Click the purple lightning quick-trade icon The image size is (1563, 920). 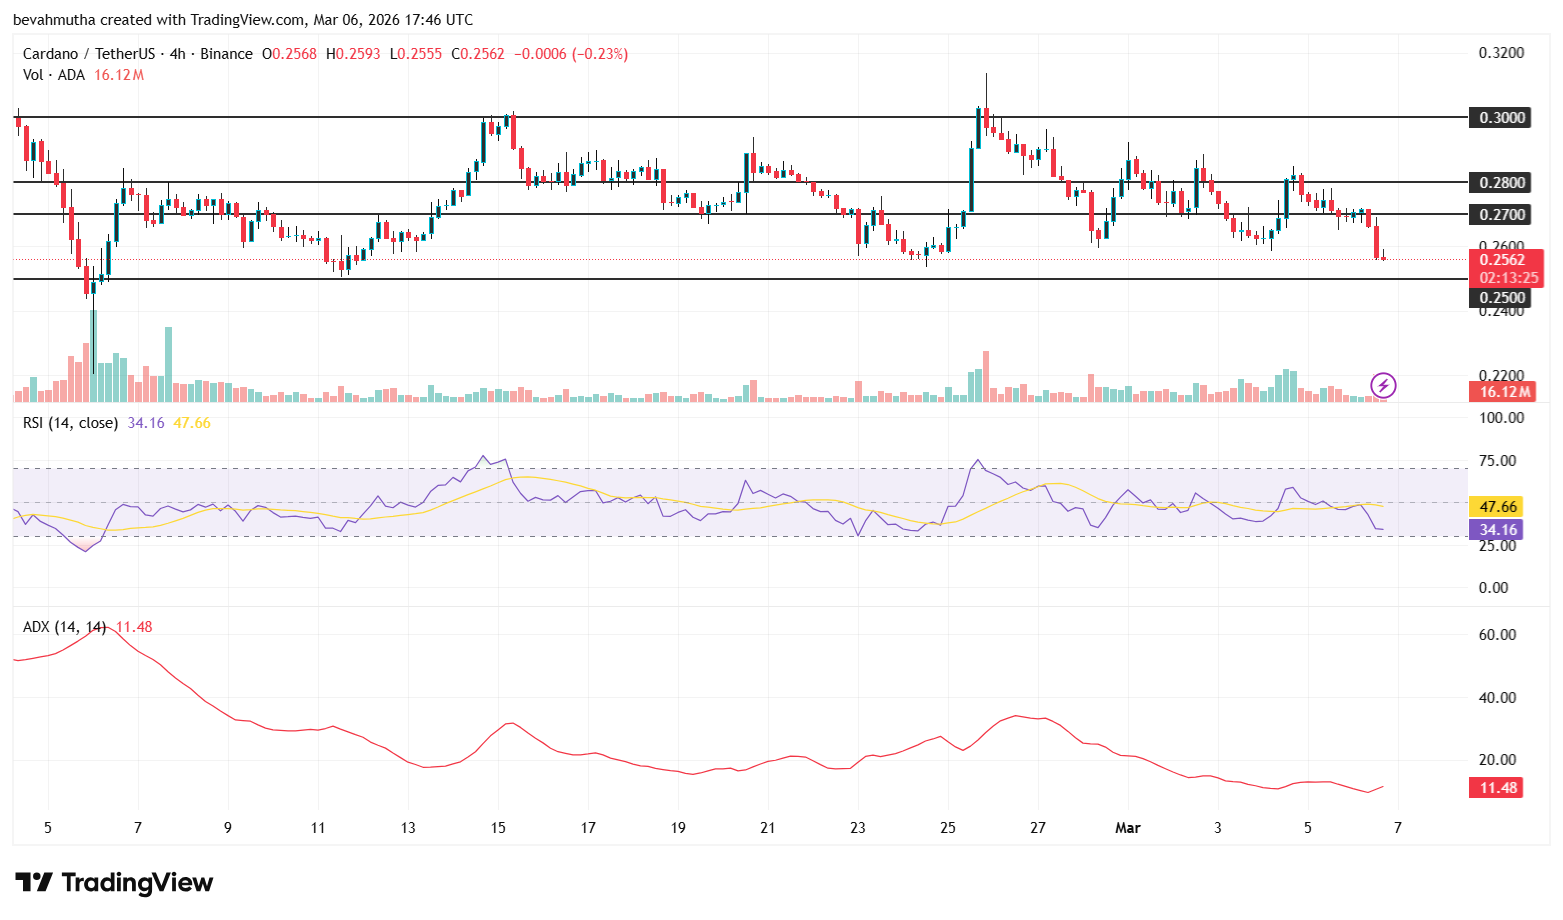pyautogui.click(x=1383, y=385)
